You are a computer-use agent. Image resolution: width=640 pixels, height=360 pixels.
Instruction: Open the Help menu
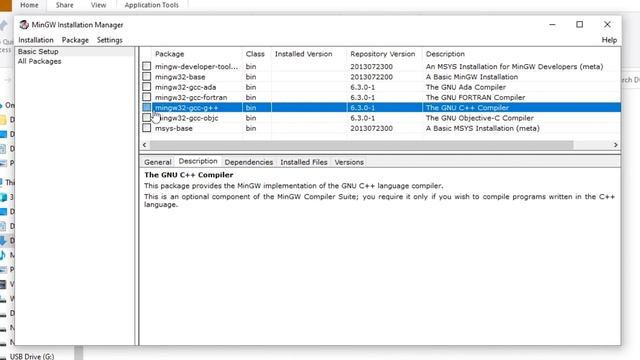tap(609, 40)
